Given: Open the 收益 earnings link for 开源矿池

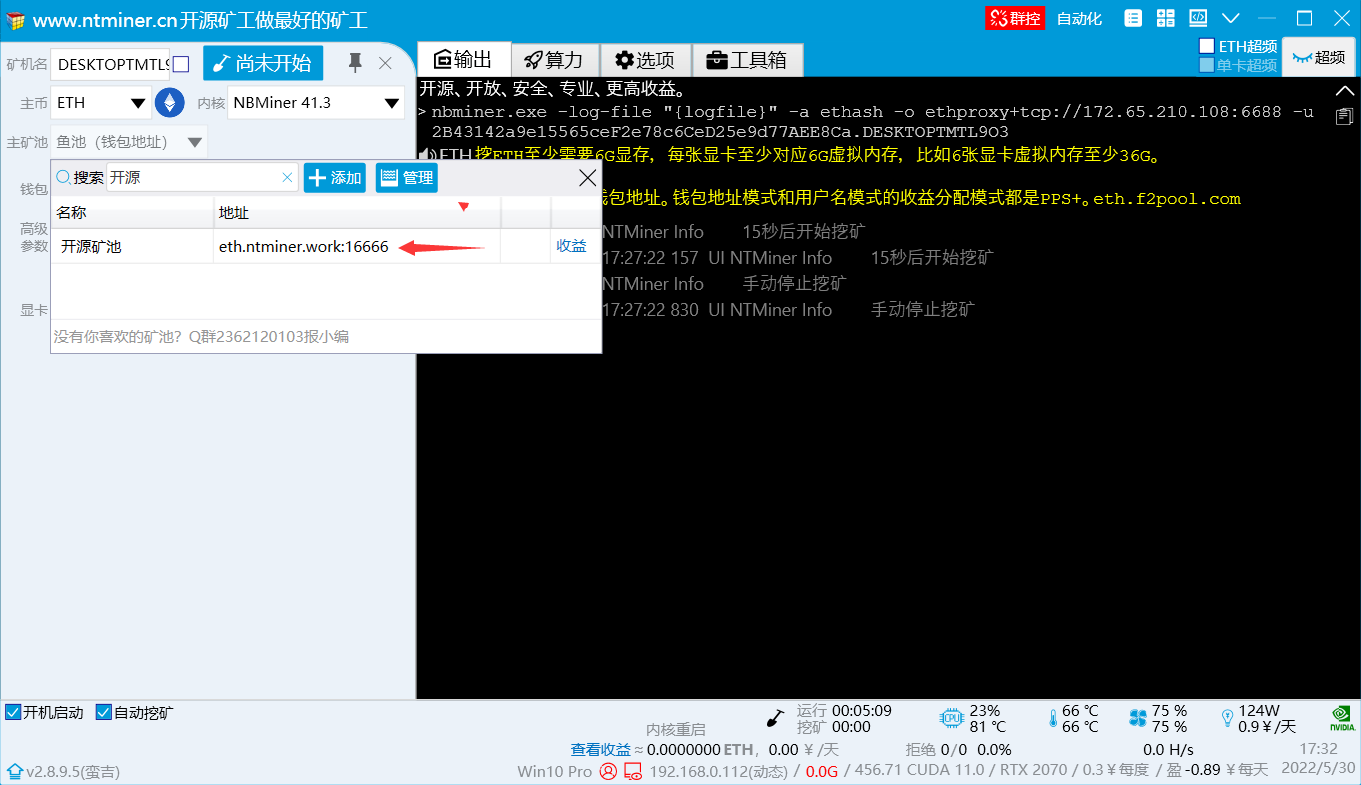Looking at the screenshot, I should coord(572,246).
